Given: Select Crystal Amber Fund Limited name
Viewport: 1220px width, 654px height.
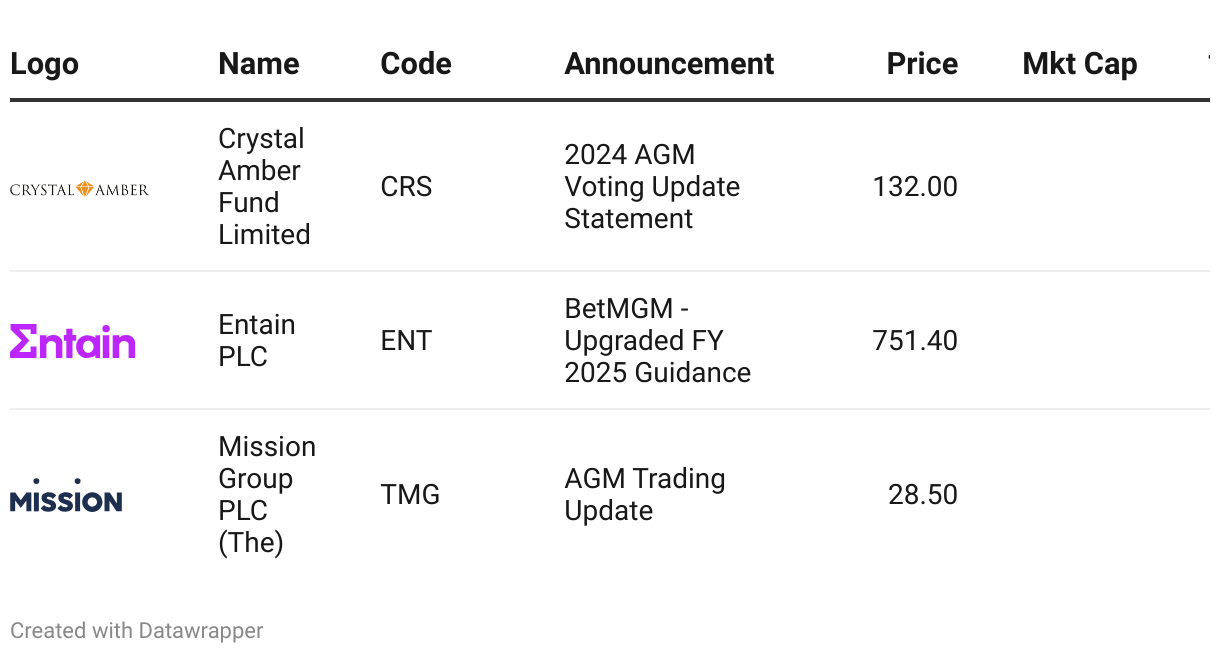Looking at the screenshot, I should click(264, 187).
